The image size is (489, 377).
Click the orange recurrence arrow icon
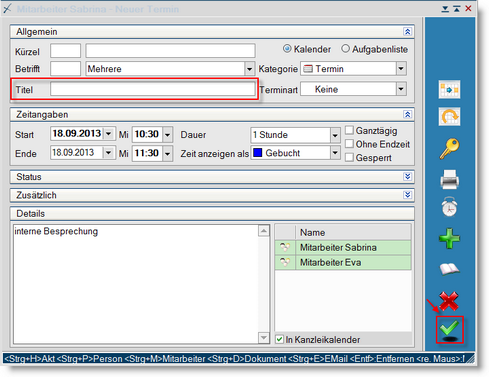click(x=449, y=117)
